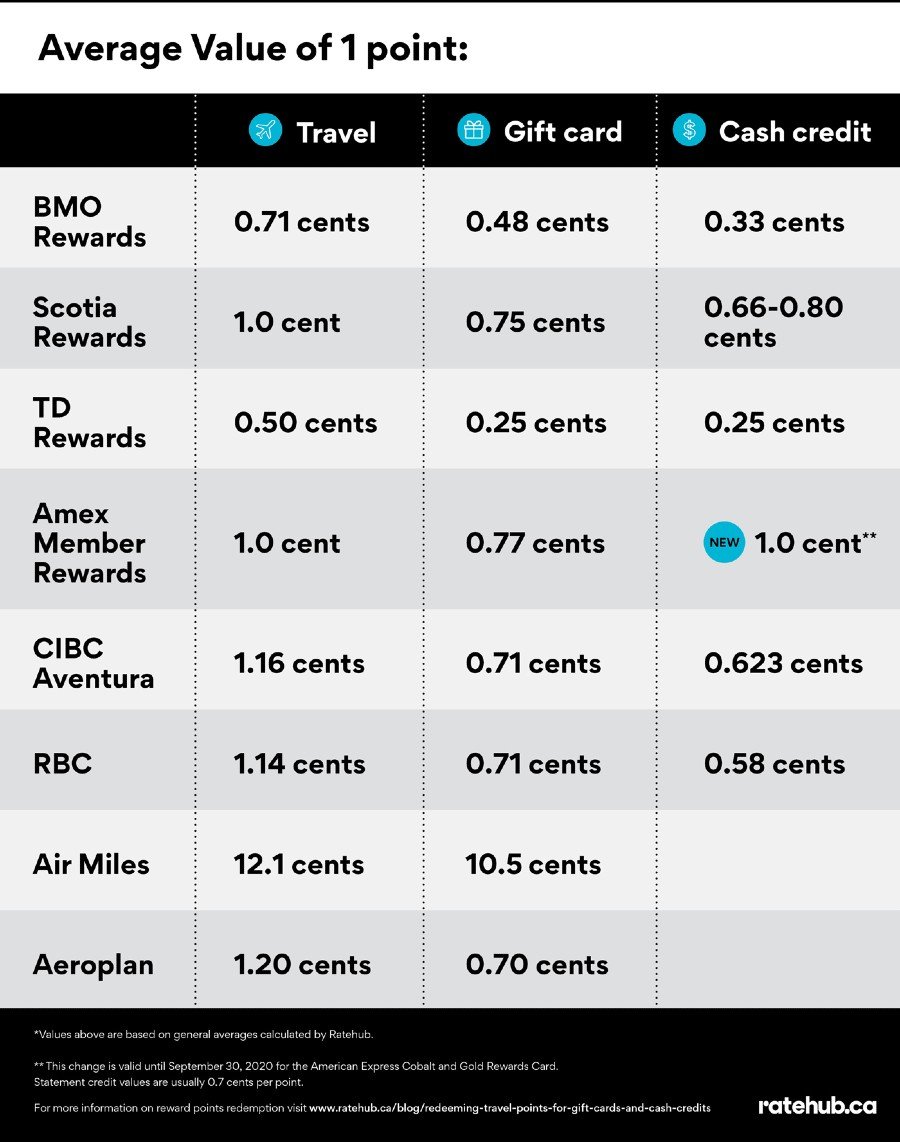Open the ratehub.ca blog URL link

(510, 1108)
